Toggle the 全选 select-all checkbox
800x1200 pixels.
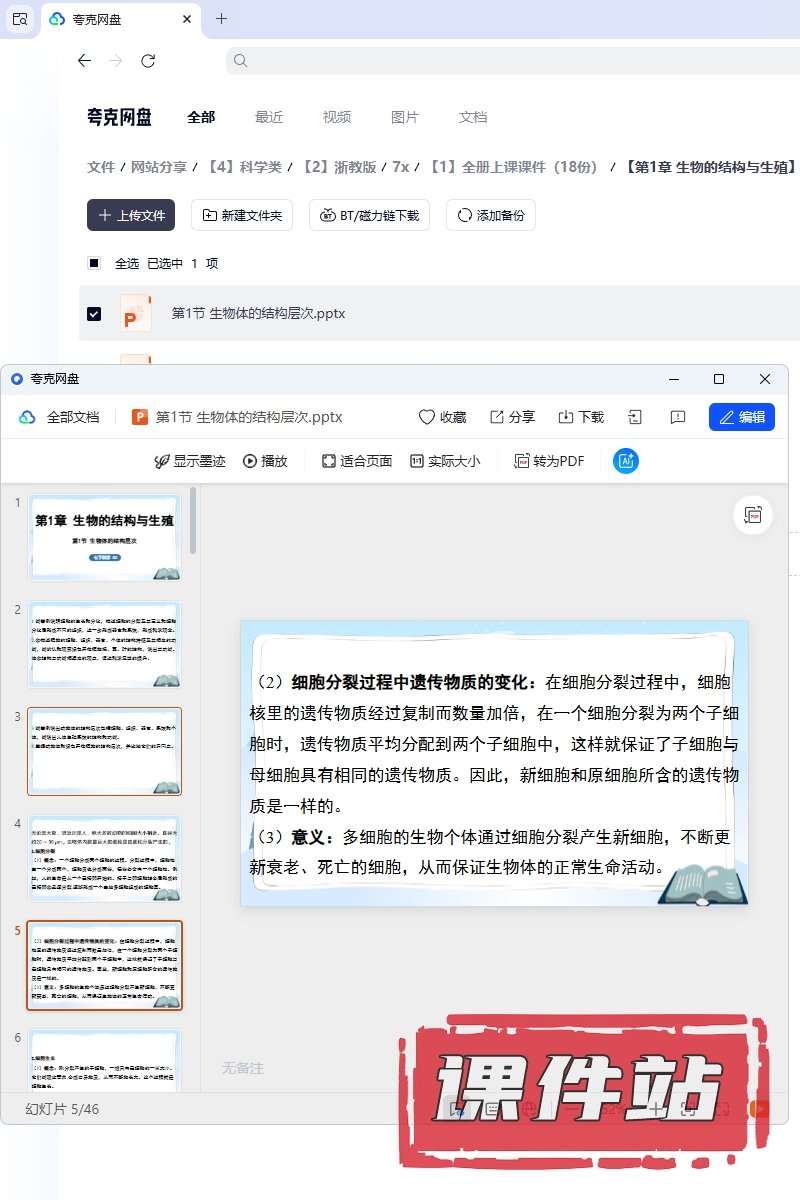click(x=94, y=264)
